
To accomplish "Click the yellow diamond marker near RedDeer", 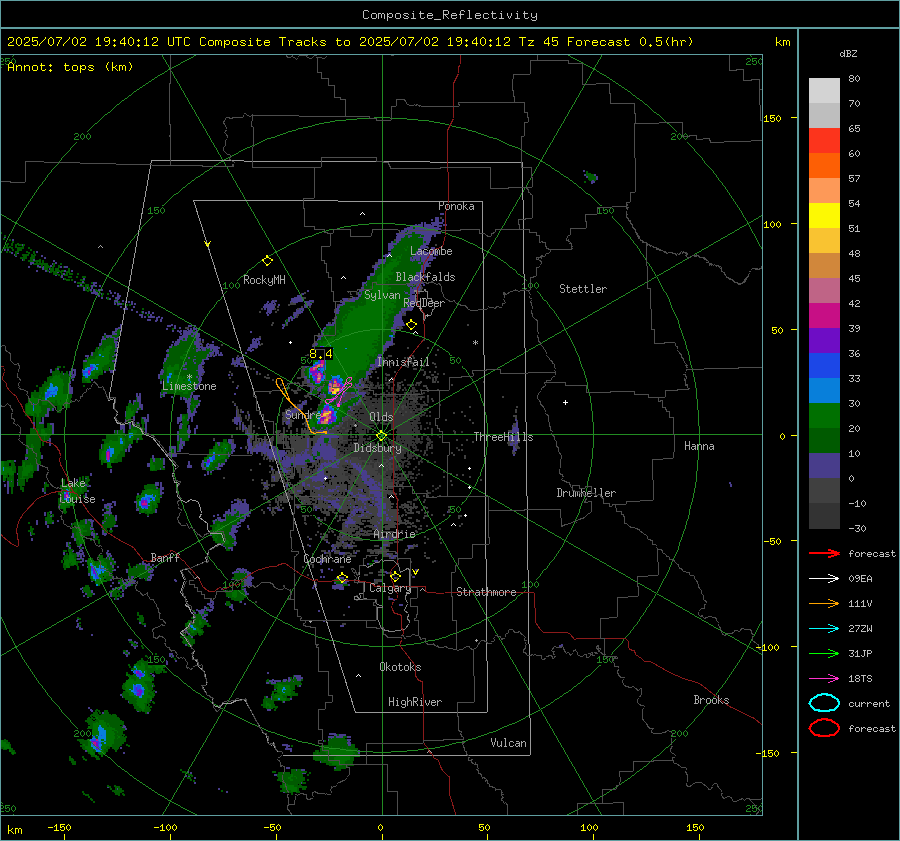I will (x=412, y=325).
